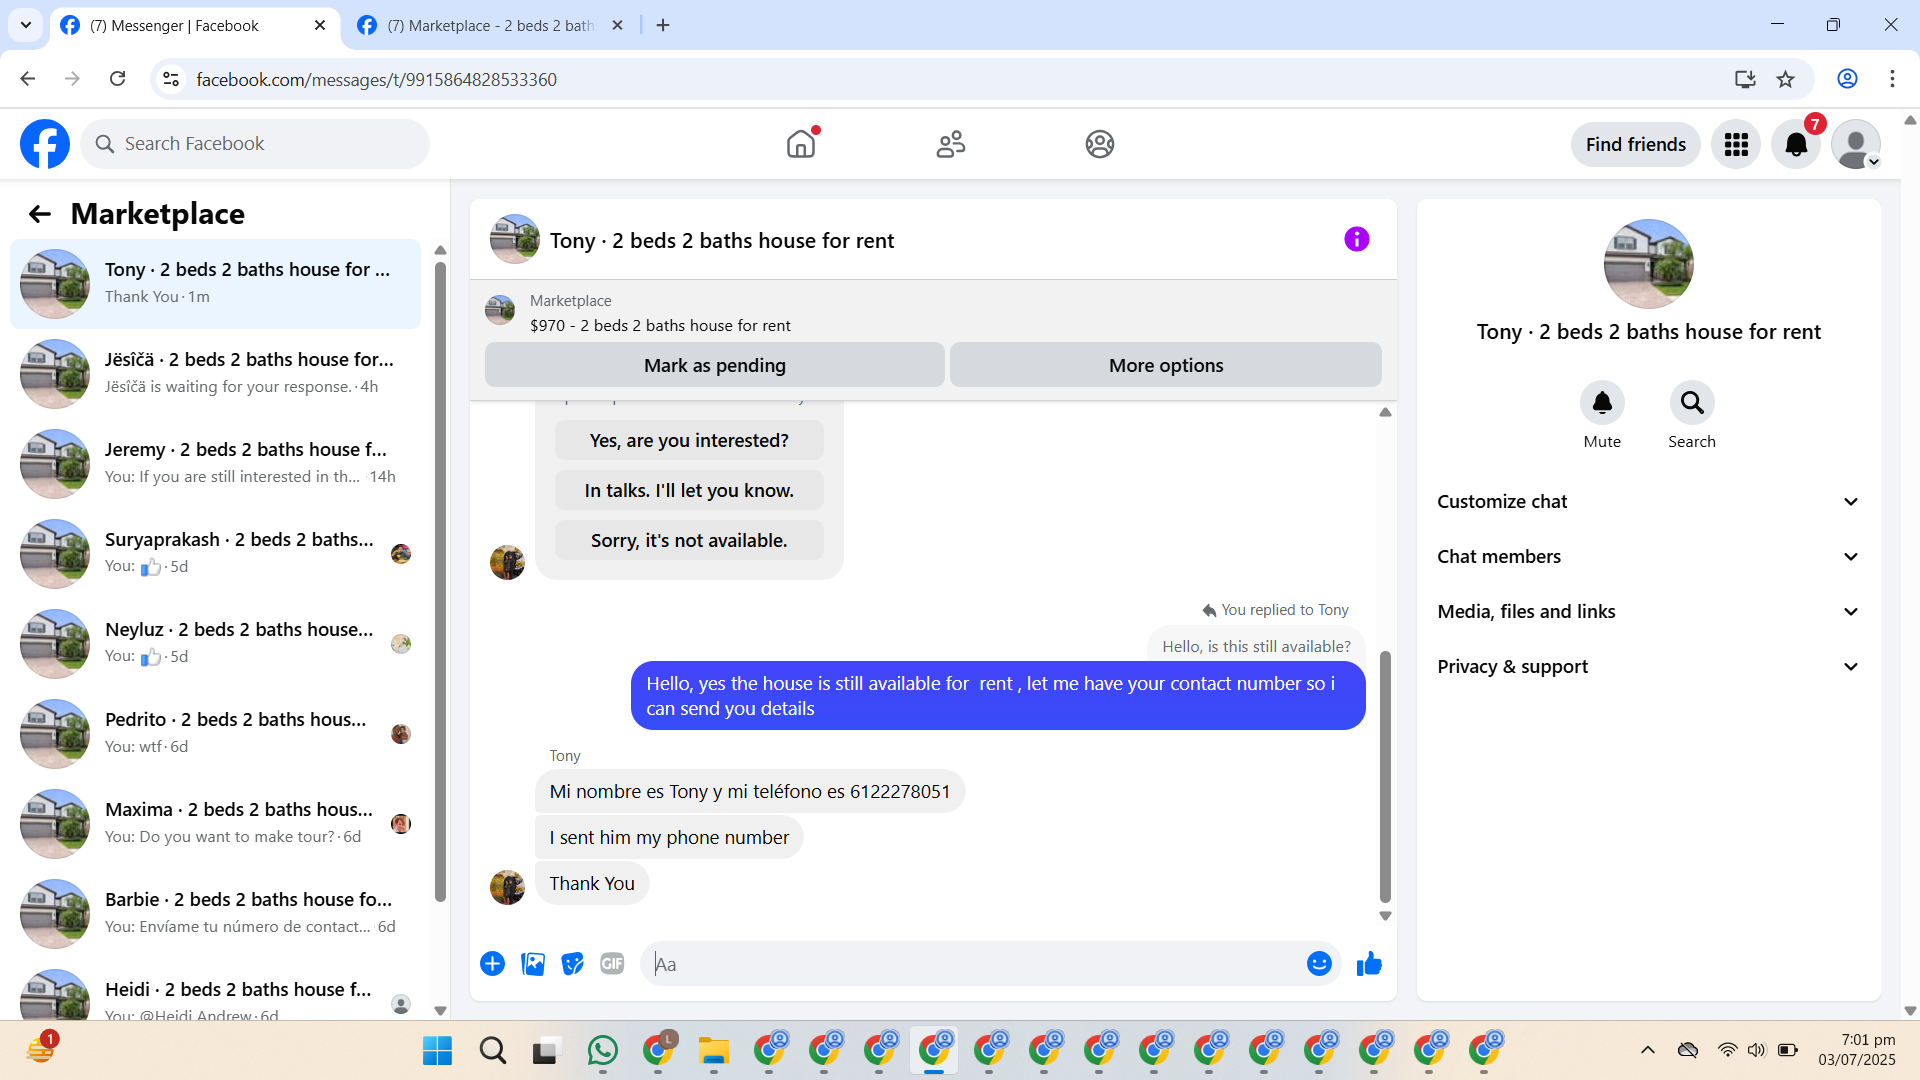Choose a sticker from sticker icon

(572, 964)
